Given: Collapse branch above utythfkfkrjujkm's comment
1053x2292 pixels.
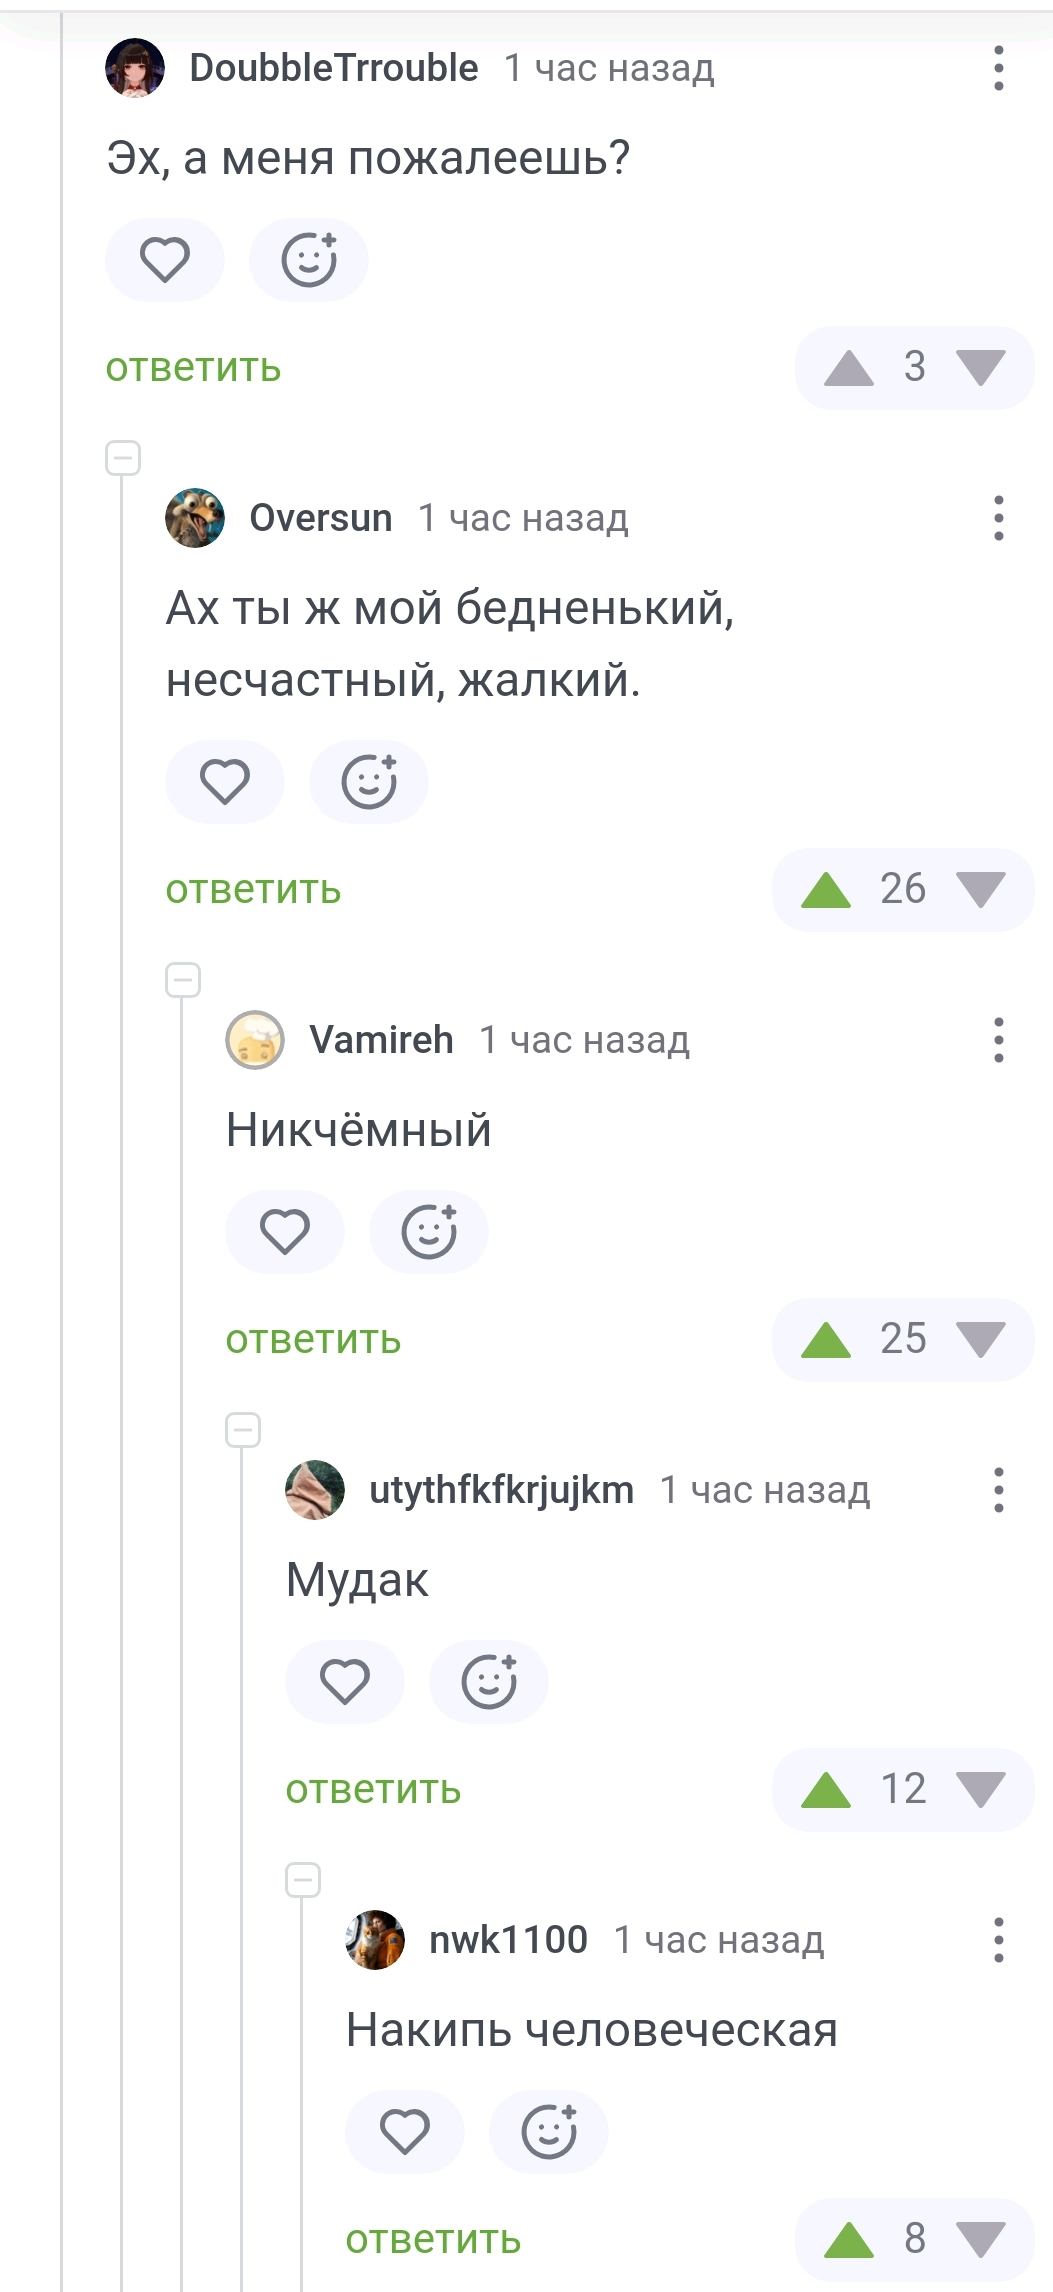Looking at the screenshot, I should coord(243,1430).
